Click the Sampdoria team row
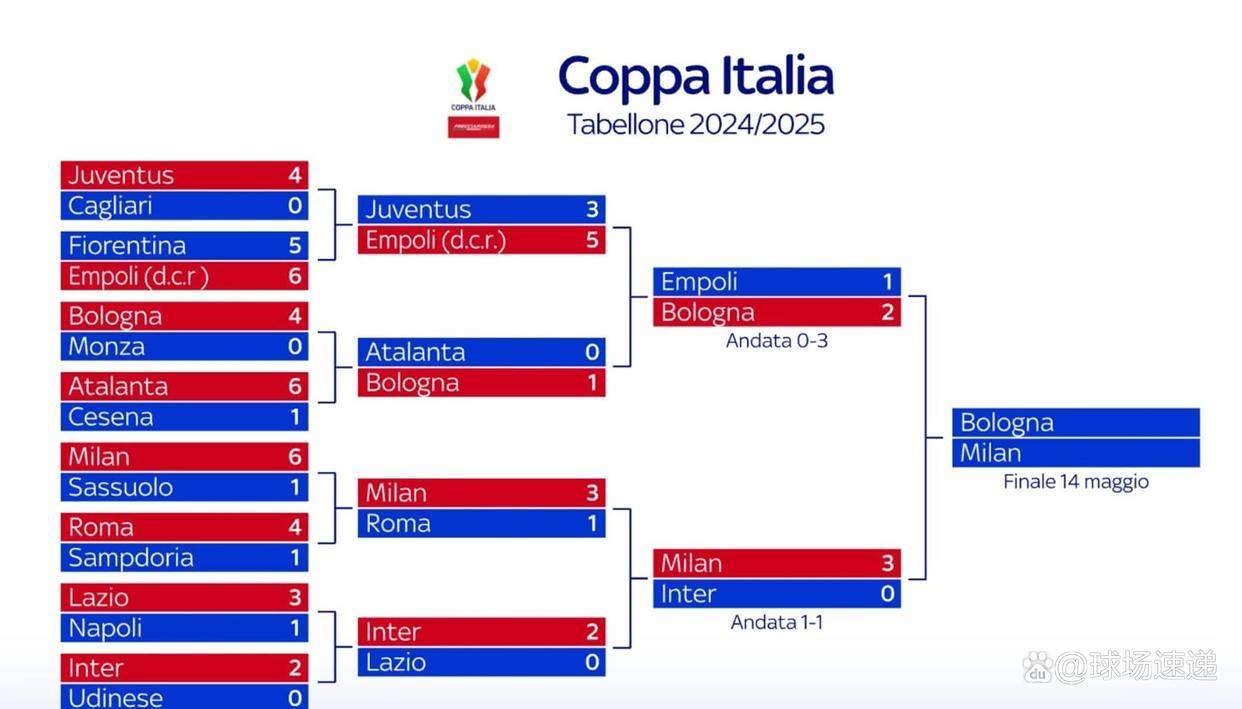This screenshot has height=709, width=1242. point(184,558)
